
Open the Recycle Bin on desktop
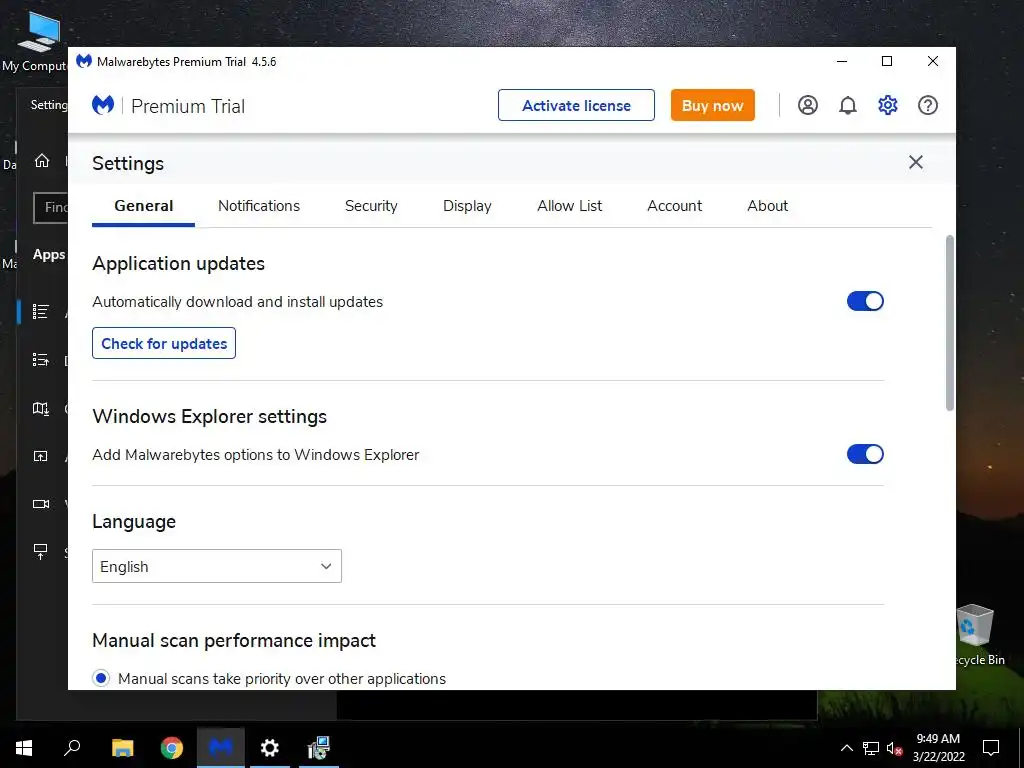coord(978,635)
